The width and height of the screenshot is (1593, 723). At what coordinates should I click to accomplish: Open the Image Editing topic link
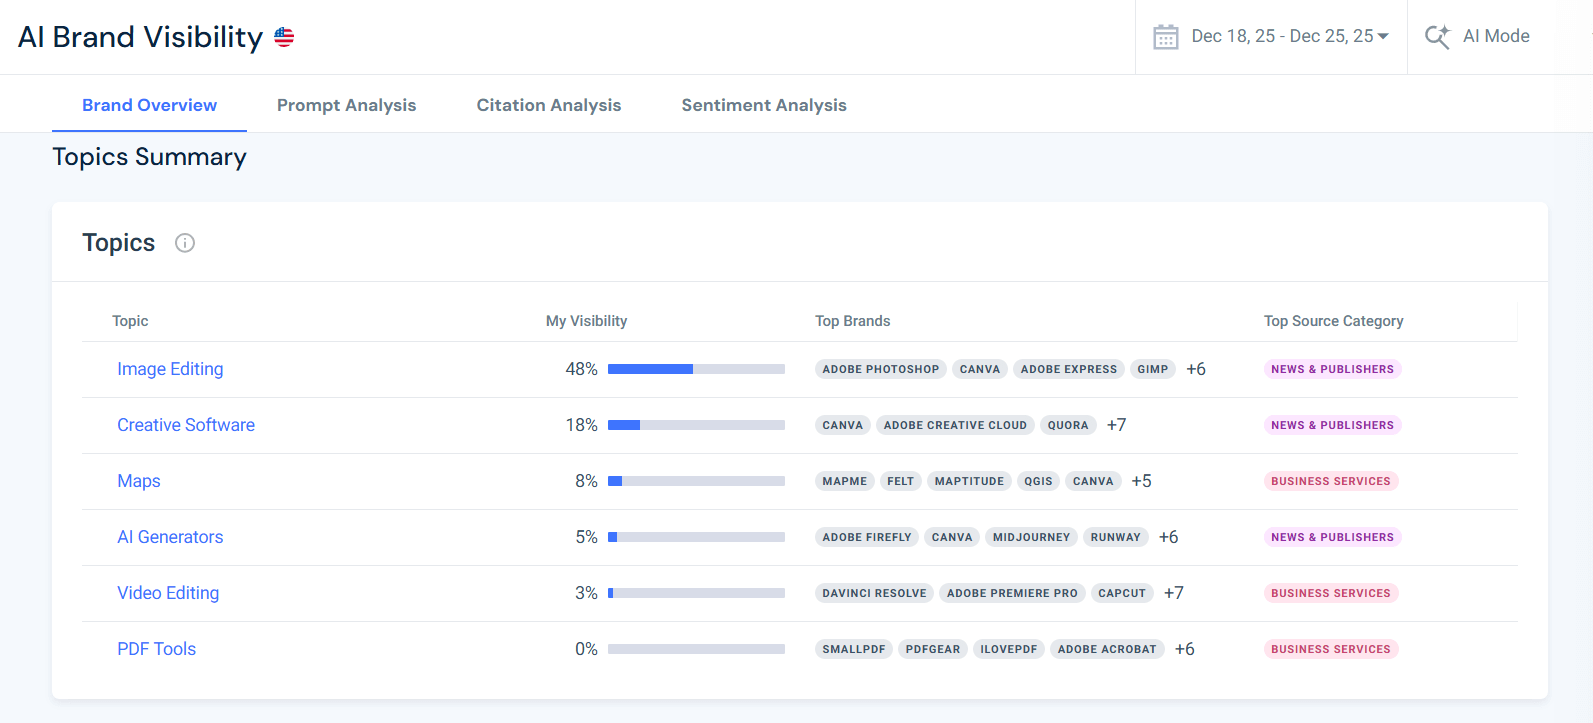[170, 369]
